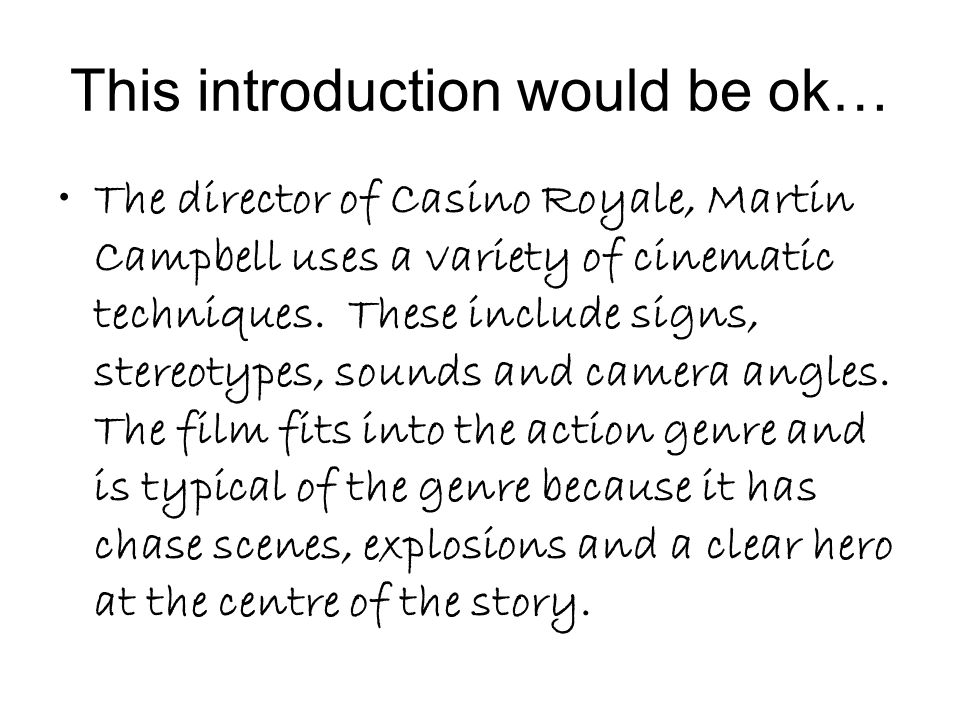Click the slide title 'This introduction would be ok…'
The height and width of the screenshot is (720, 960).
click(x=478, y=91)
